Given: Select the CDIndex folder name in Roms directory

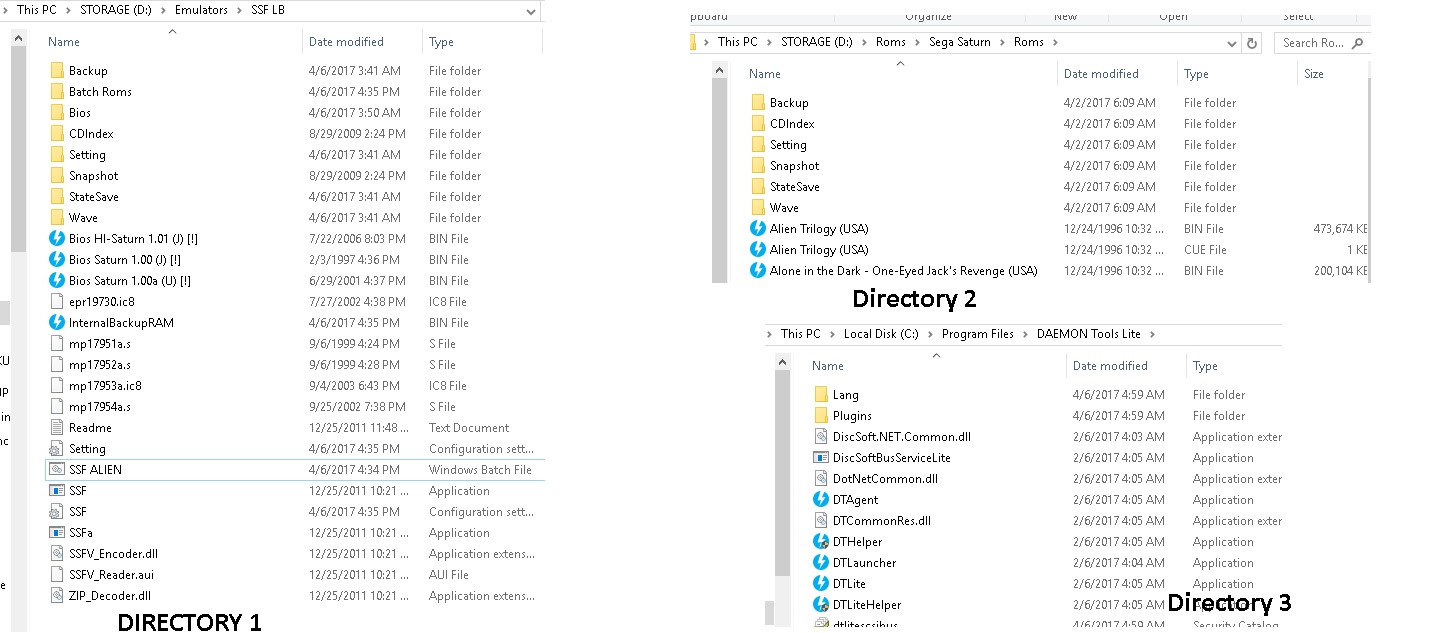Looking at the screenshot, I should coord(792,124).
